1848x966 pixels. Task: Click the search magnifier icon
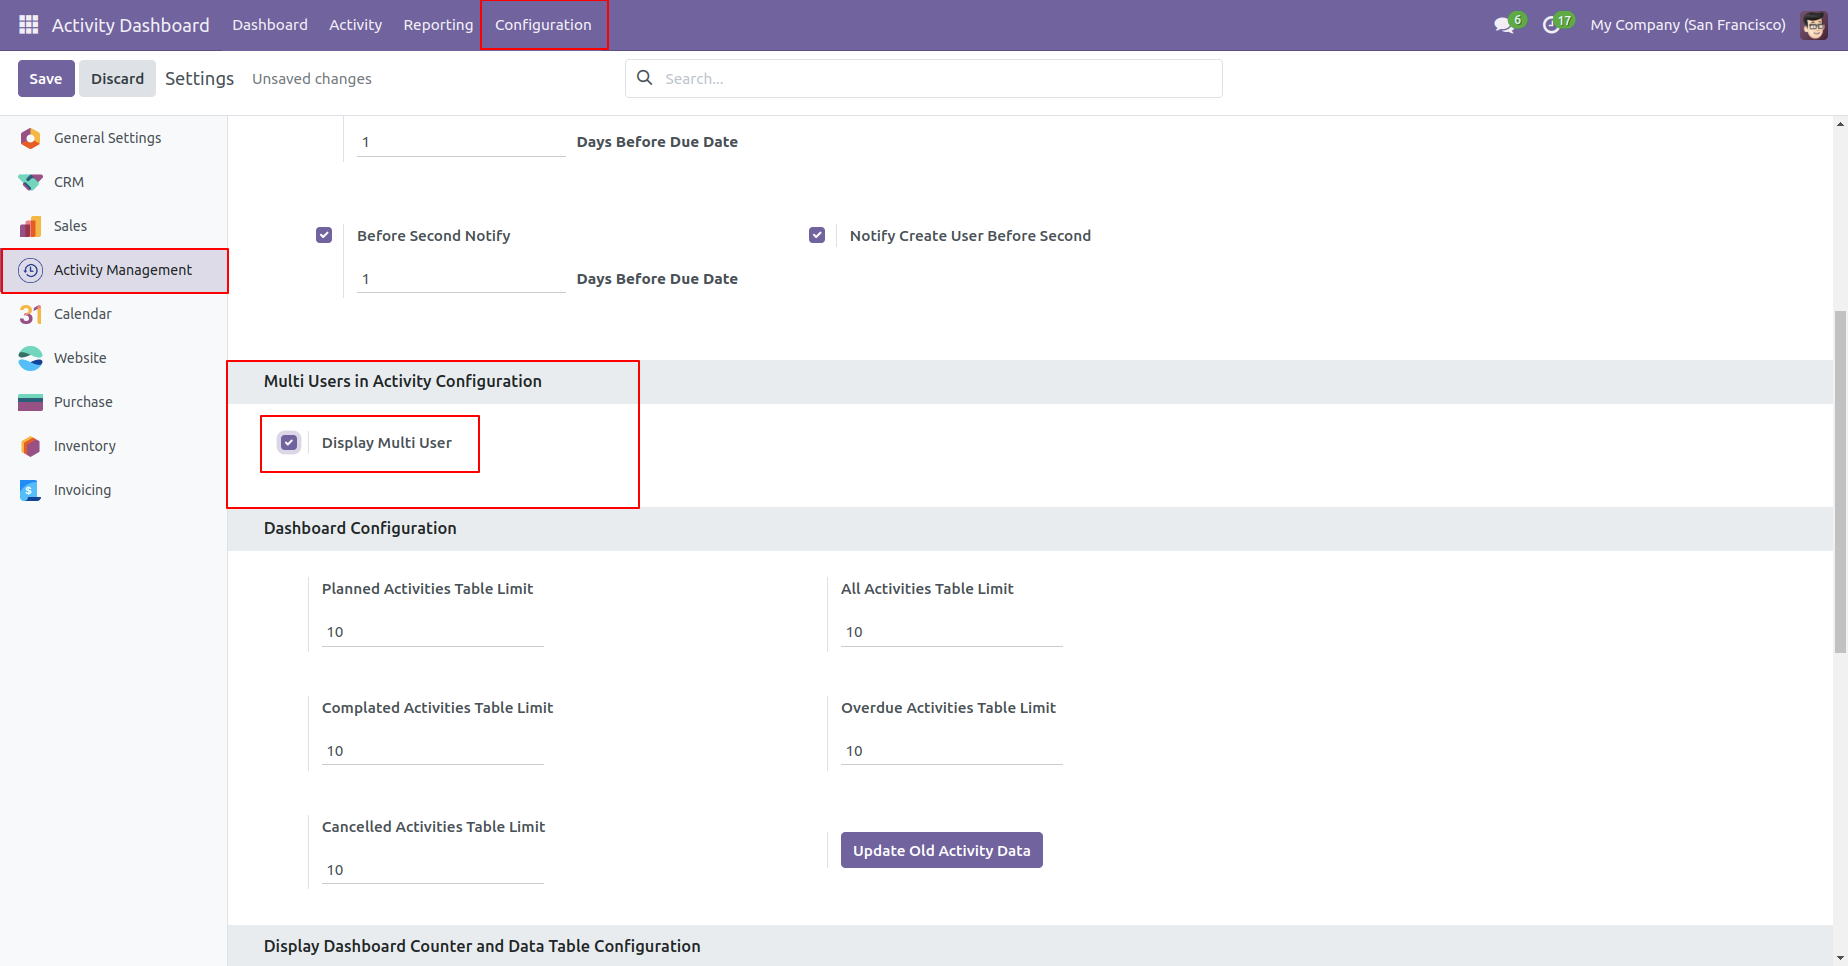[645, 78]
